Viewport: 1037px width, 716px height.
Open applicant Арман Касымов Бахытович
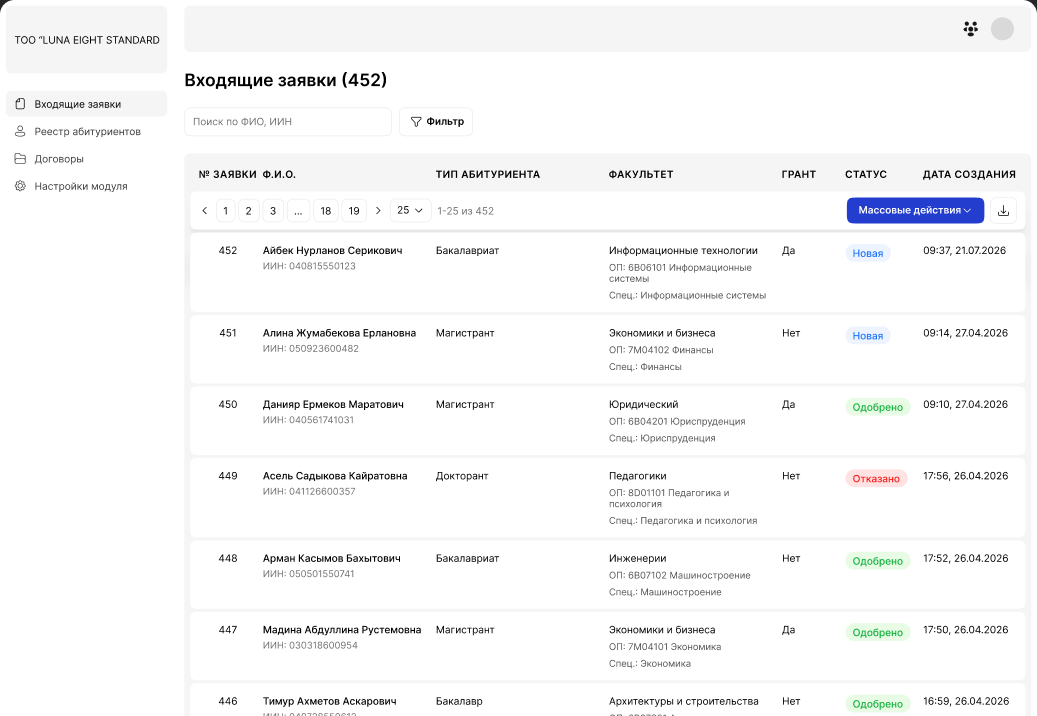tap(332, 559)
